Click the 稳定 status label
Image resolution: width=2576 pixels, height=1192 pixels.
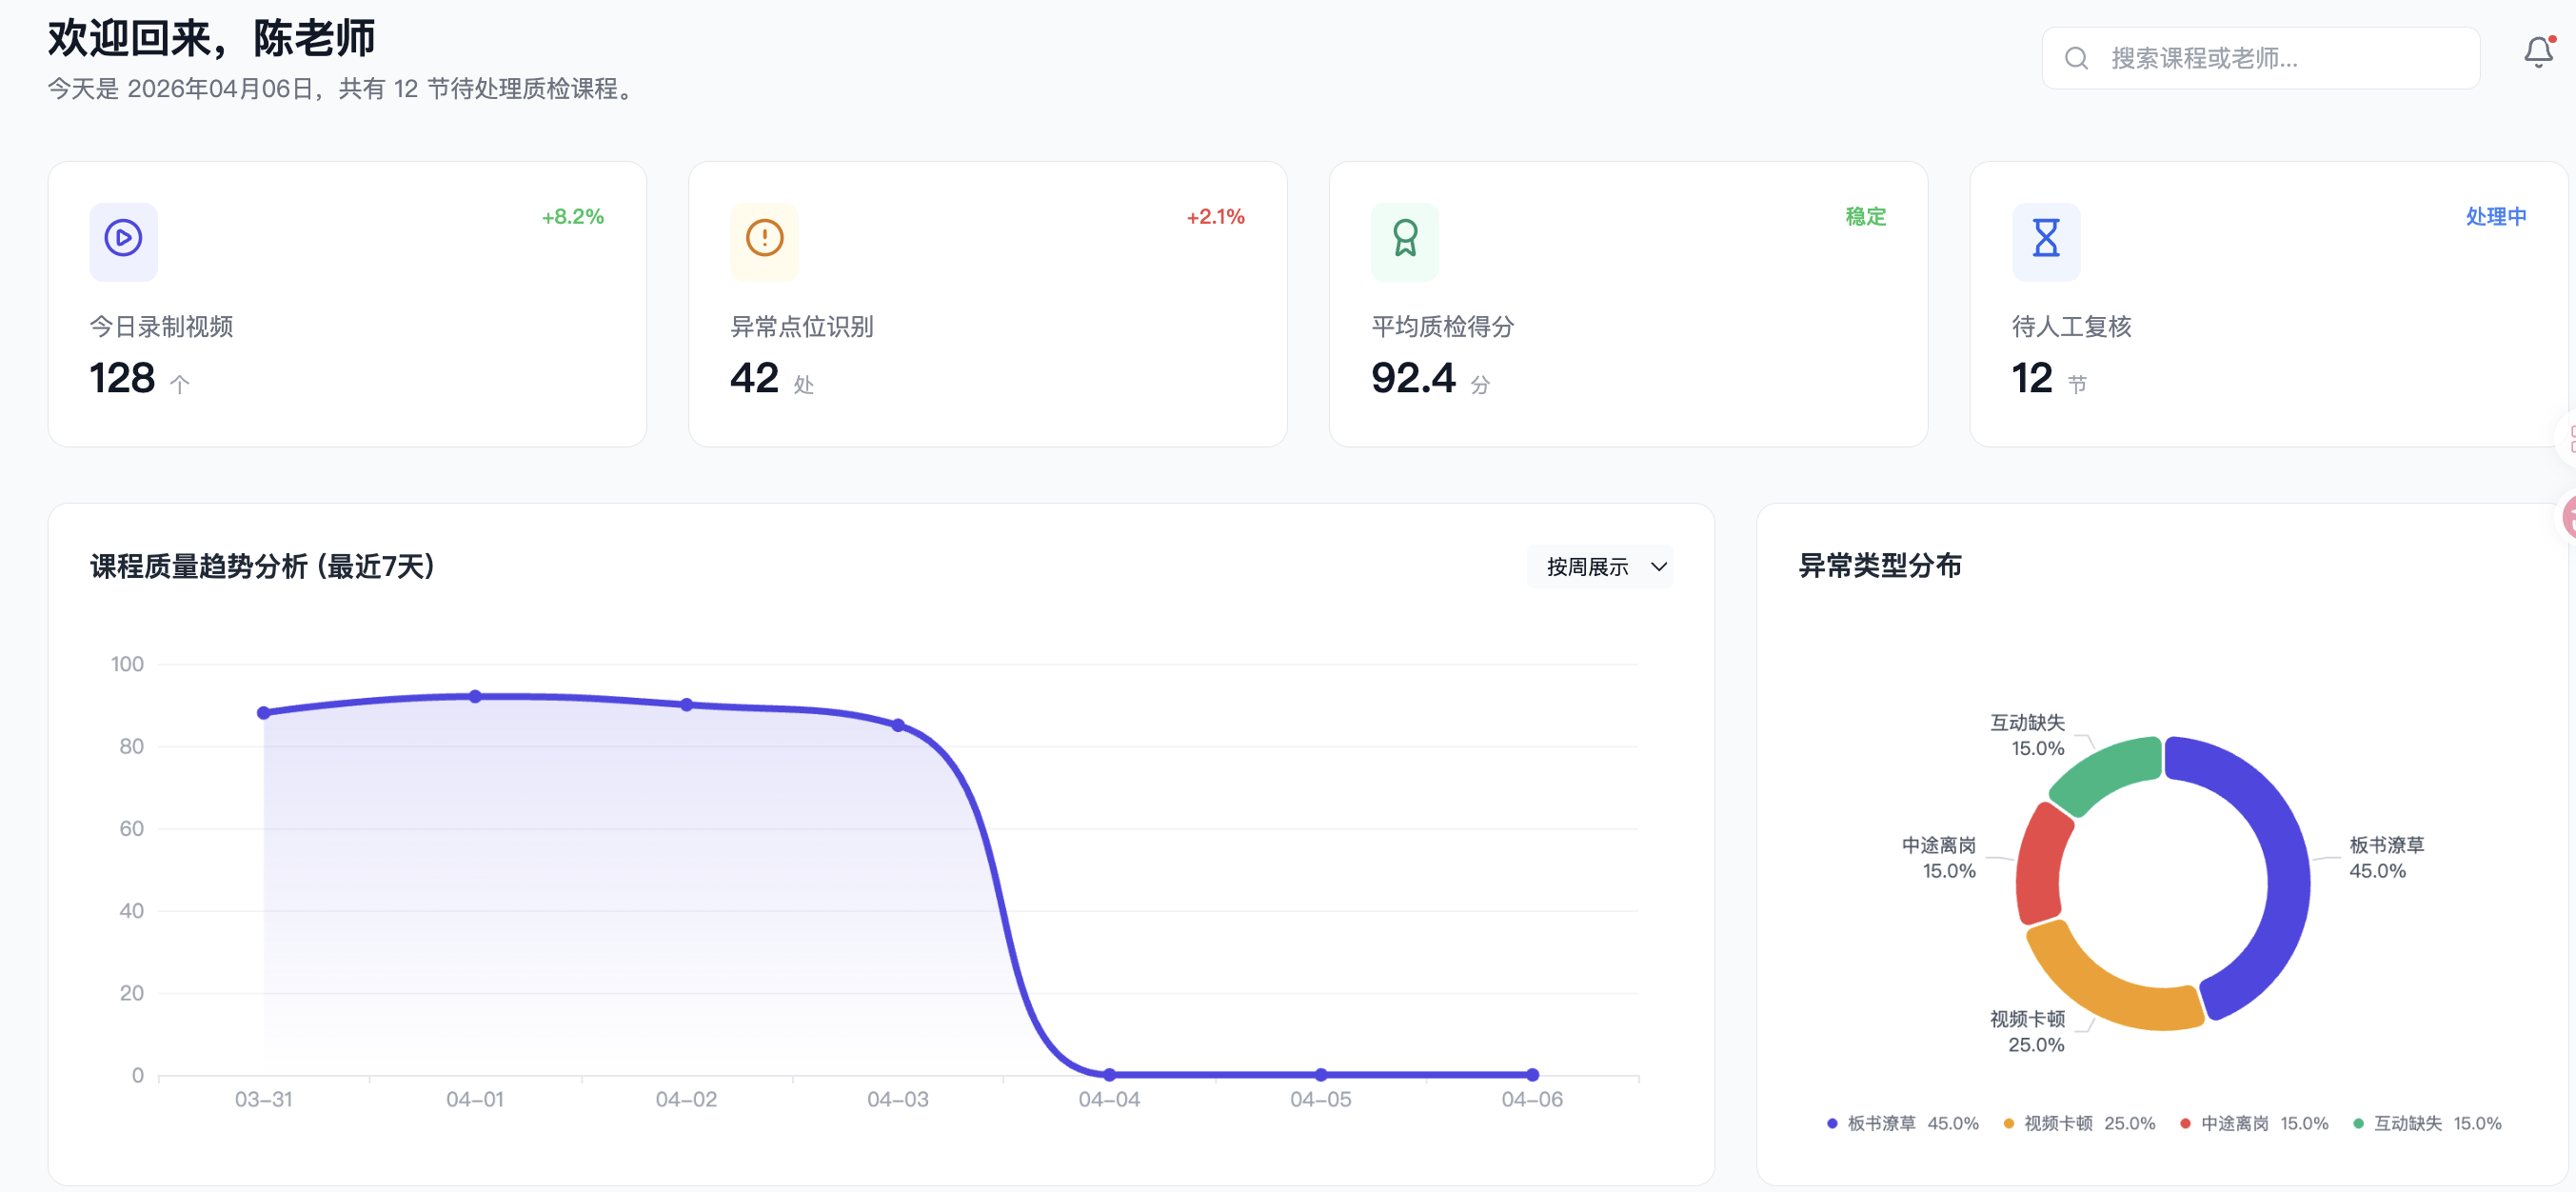(1865, 217)
